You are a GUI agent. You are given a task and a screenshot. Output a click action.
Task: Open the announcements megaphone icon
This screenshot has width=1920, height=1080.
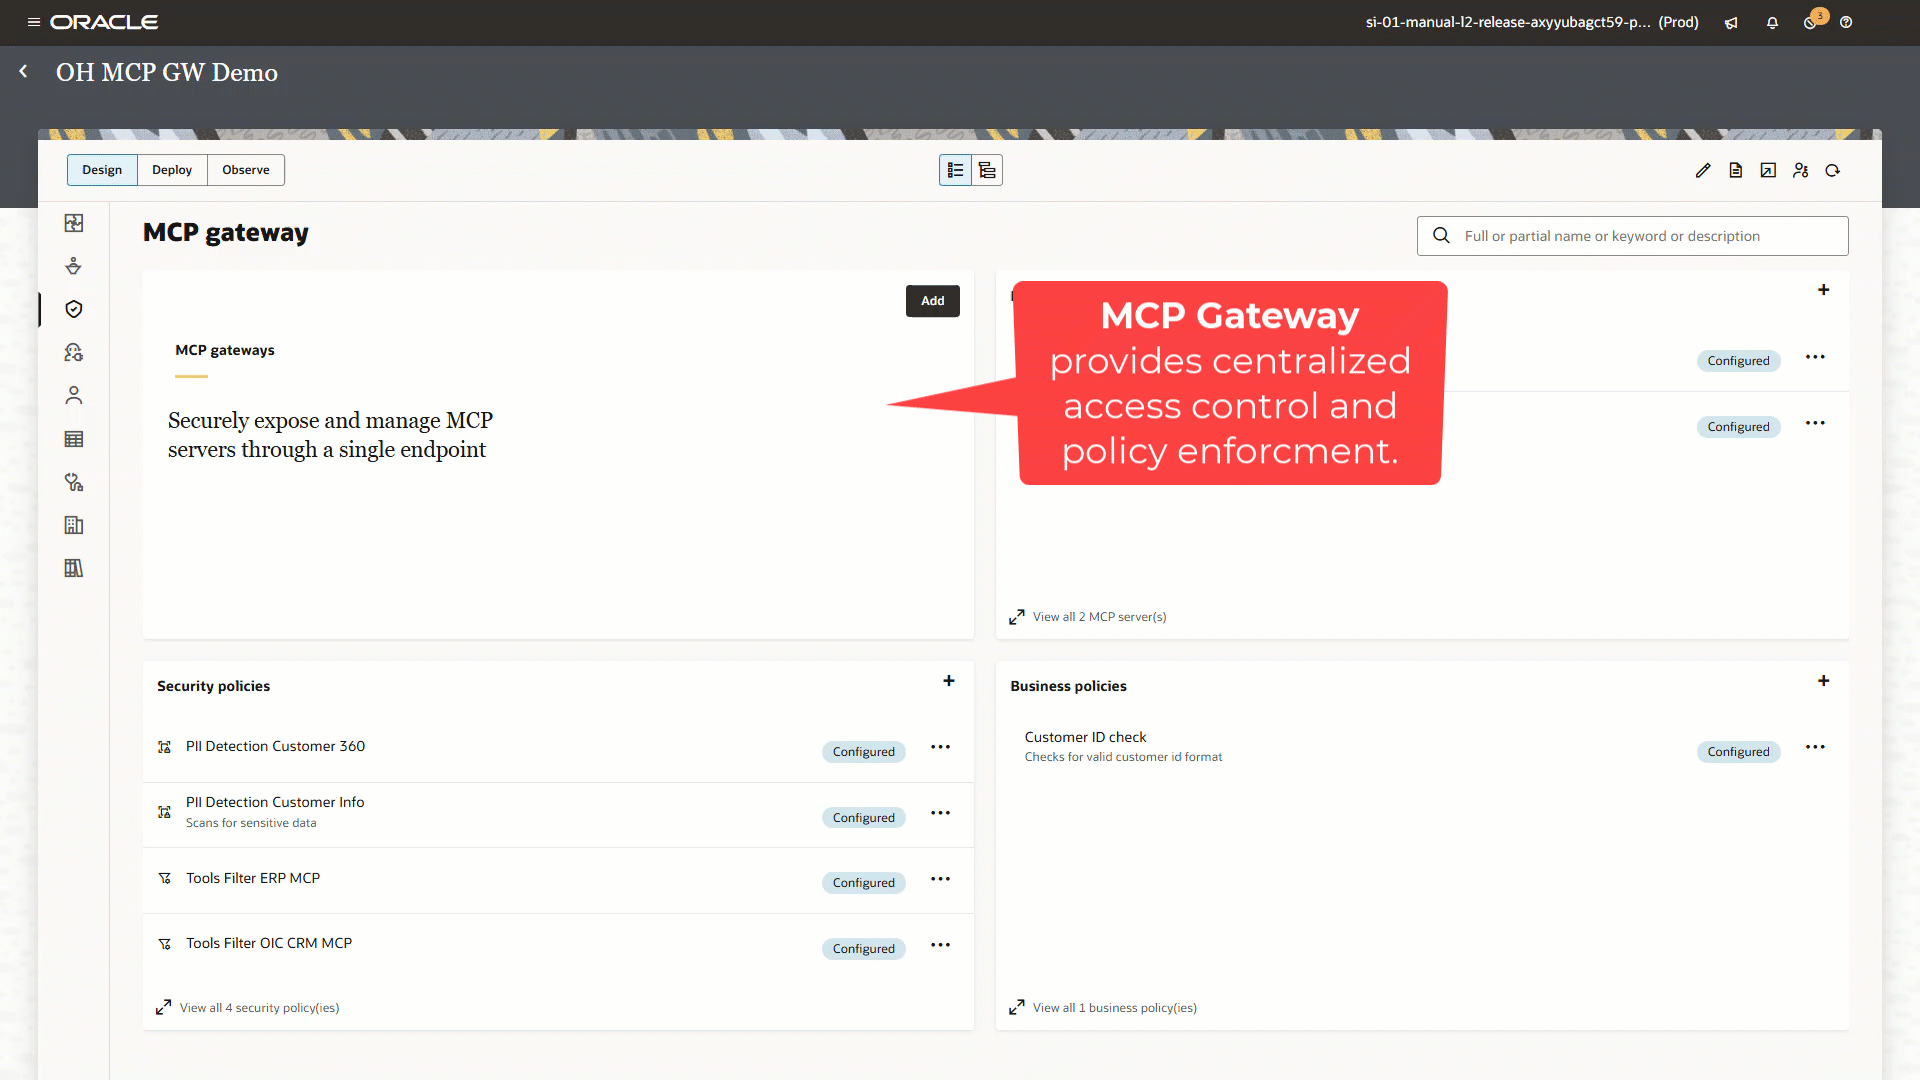pos(1731,23)
